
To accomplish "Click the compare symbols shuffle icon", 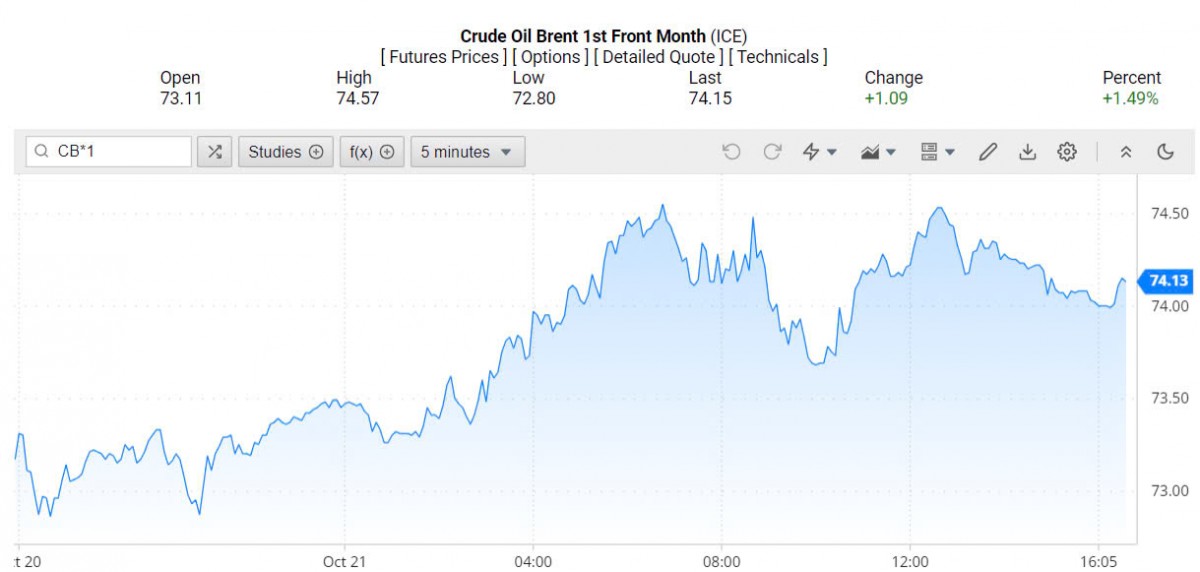I will [214, 152].
